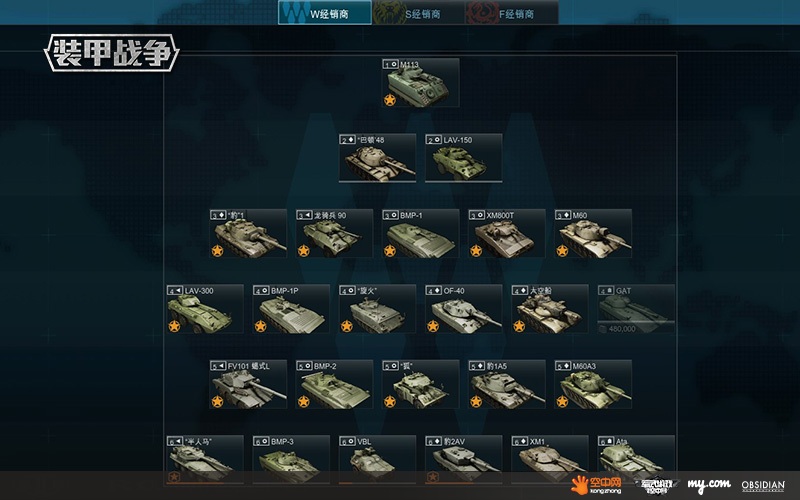Switch to the S经销商 tab

point(418,13)
